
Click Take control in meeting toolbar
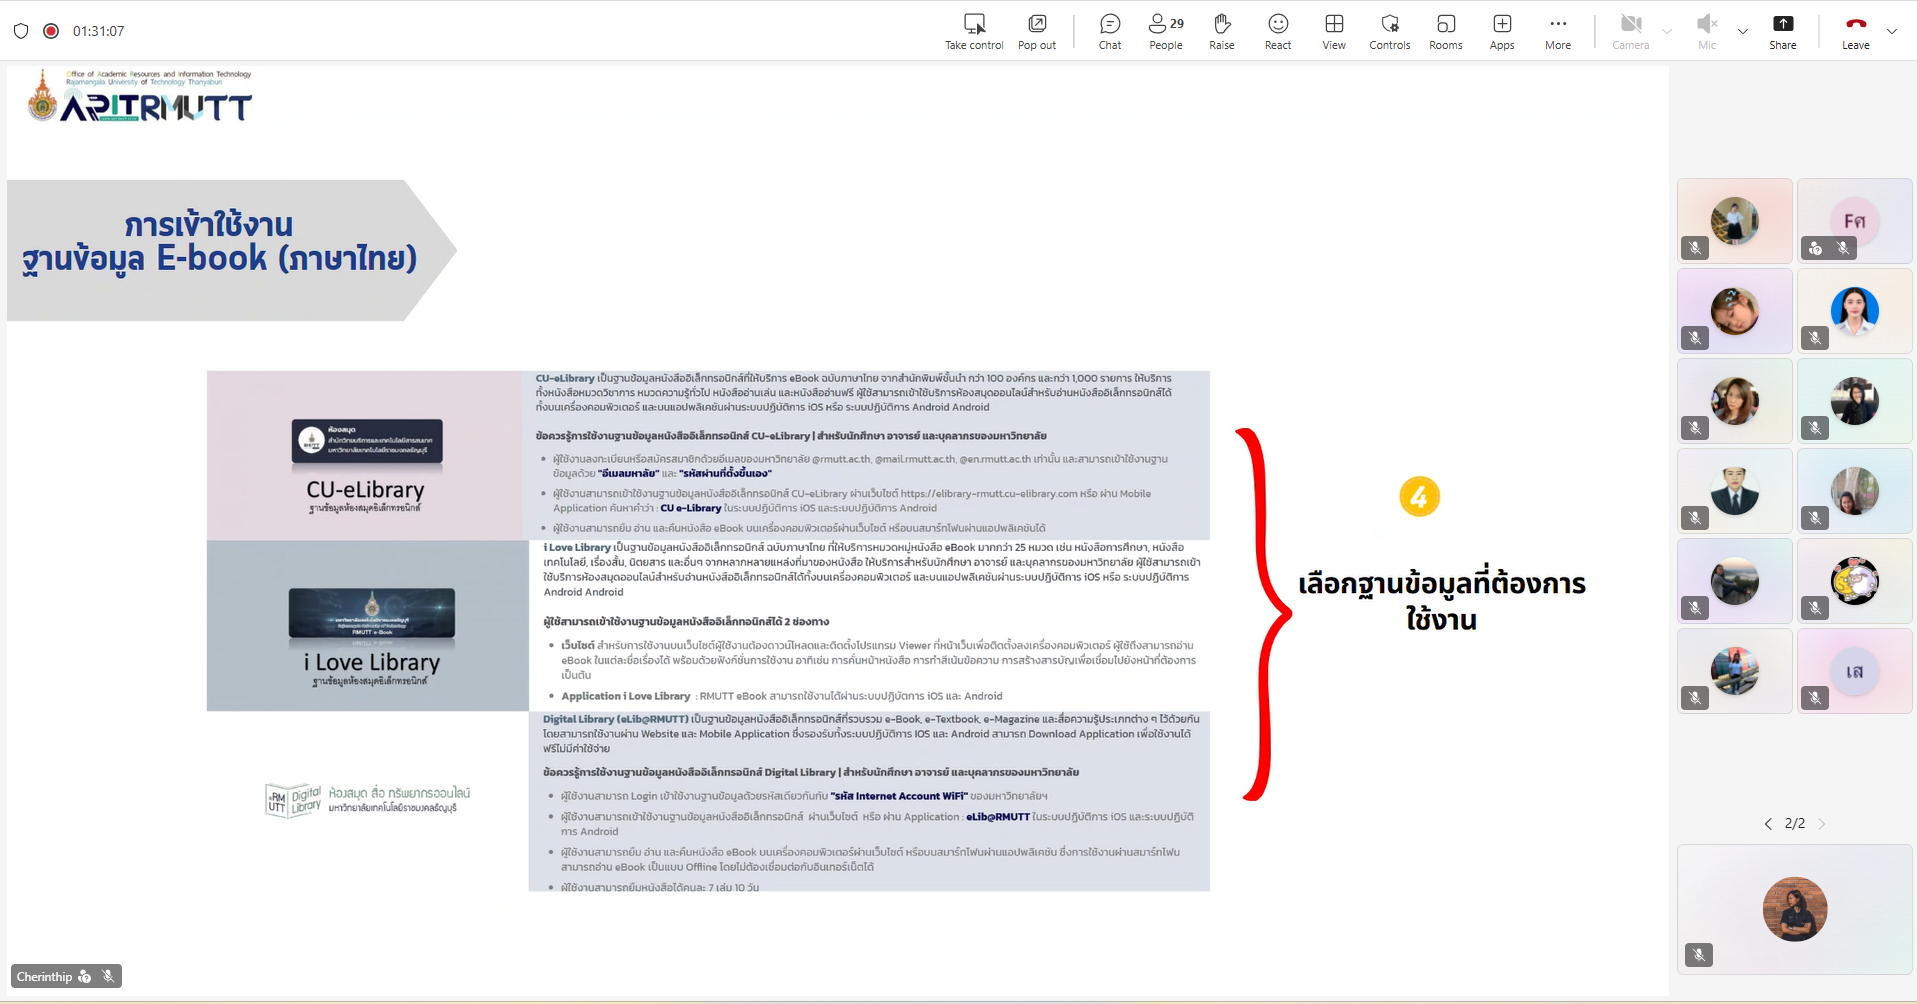974,31
